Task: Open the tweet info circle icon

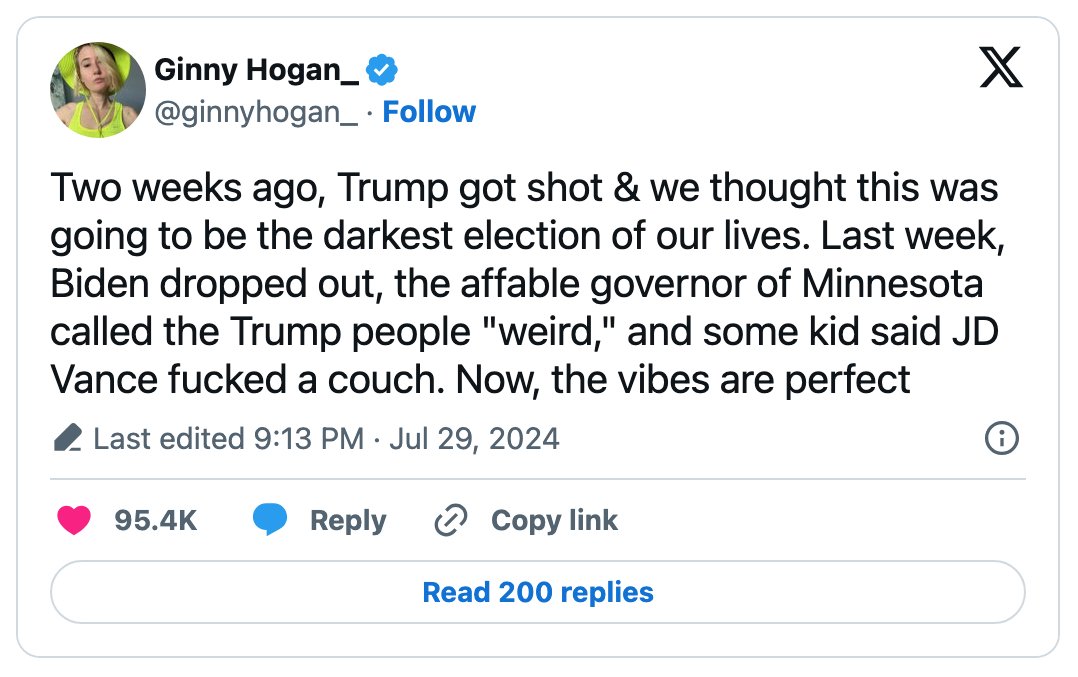Action: [1002, 439]
